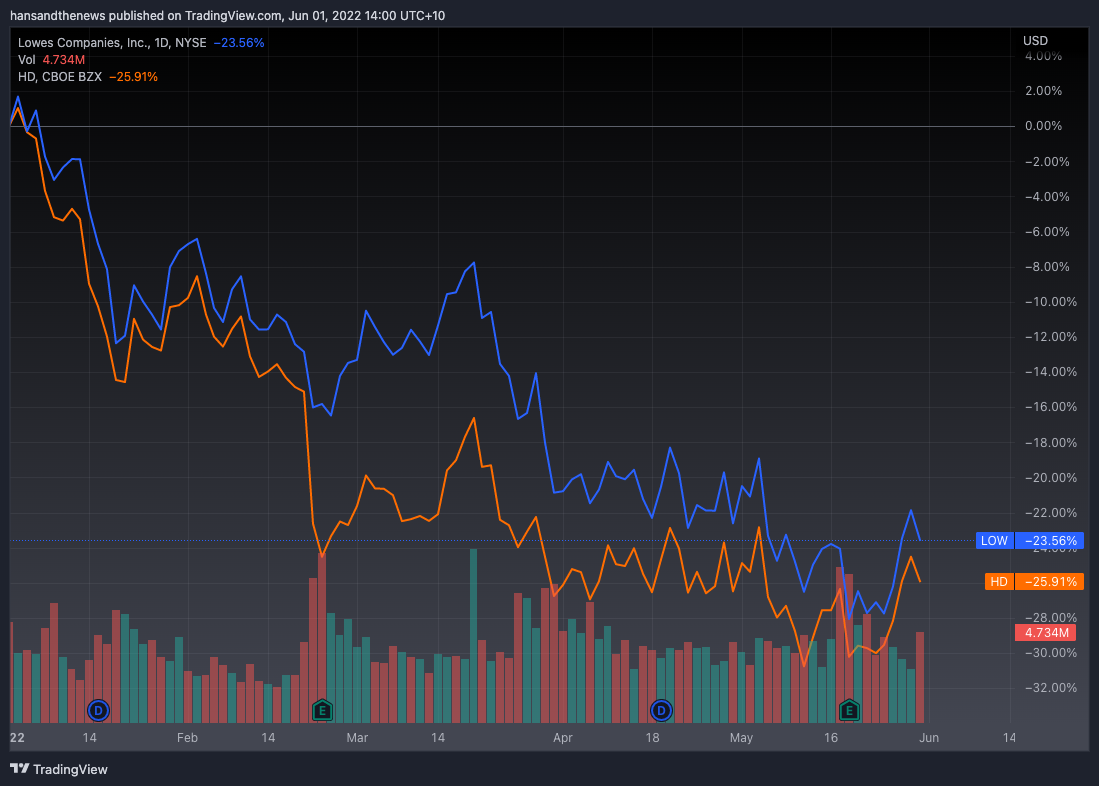The image size is (1099, 786).
Task: Select the blue LOW series label
Action: 994,541
